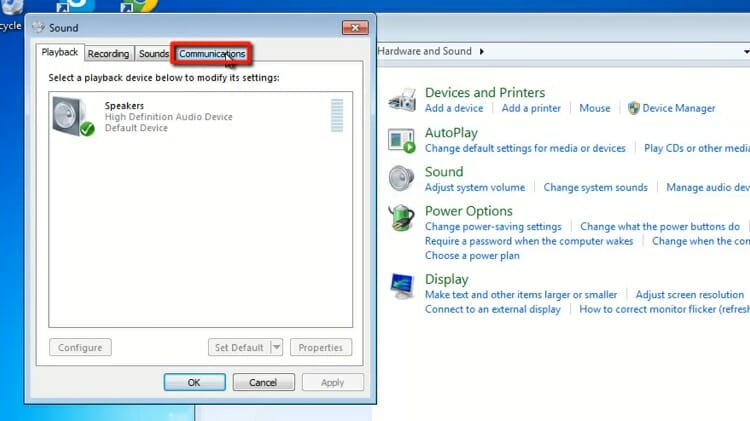Open the Set Default dropdown arrow
This screenshot has height=421, width=750.
pos(276,347)
